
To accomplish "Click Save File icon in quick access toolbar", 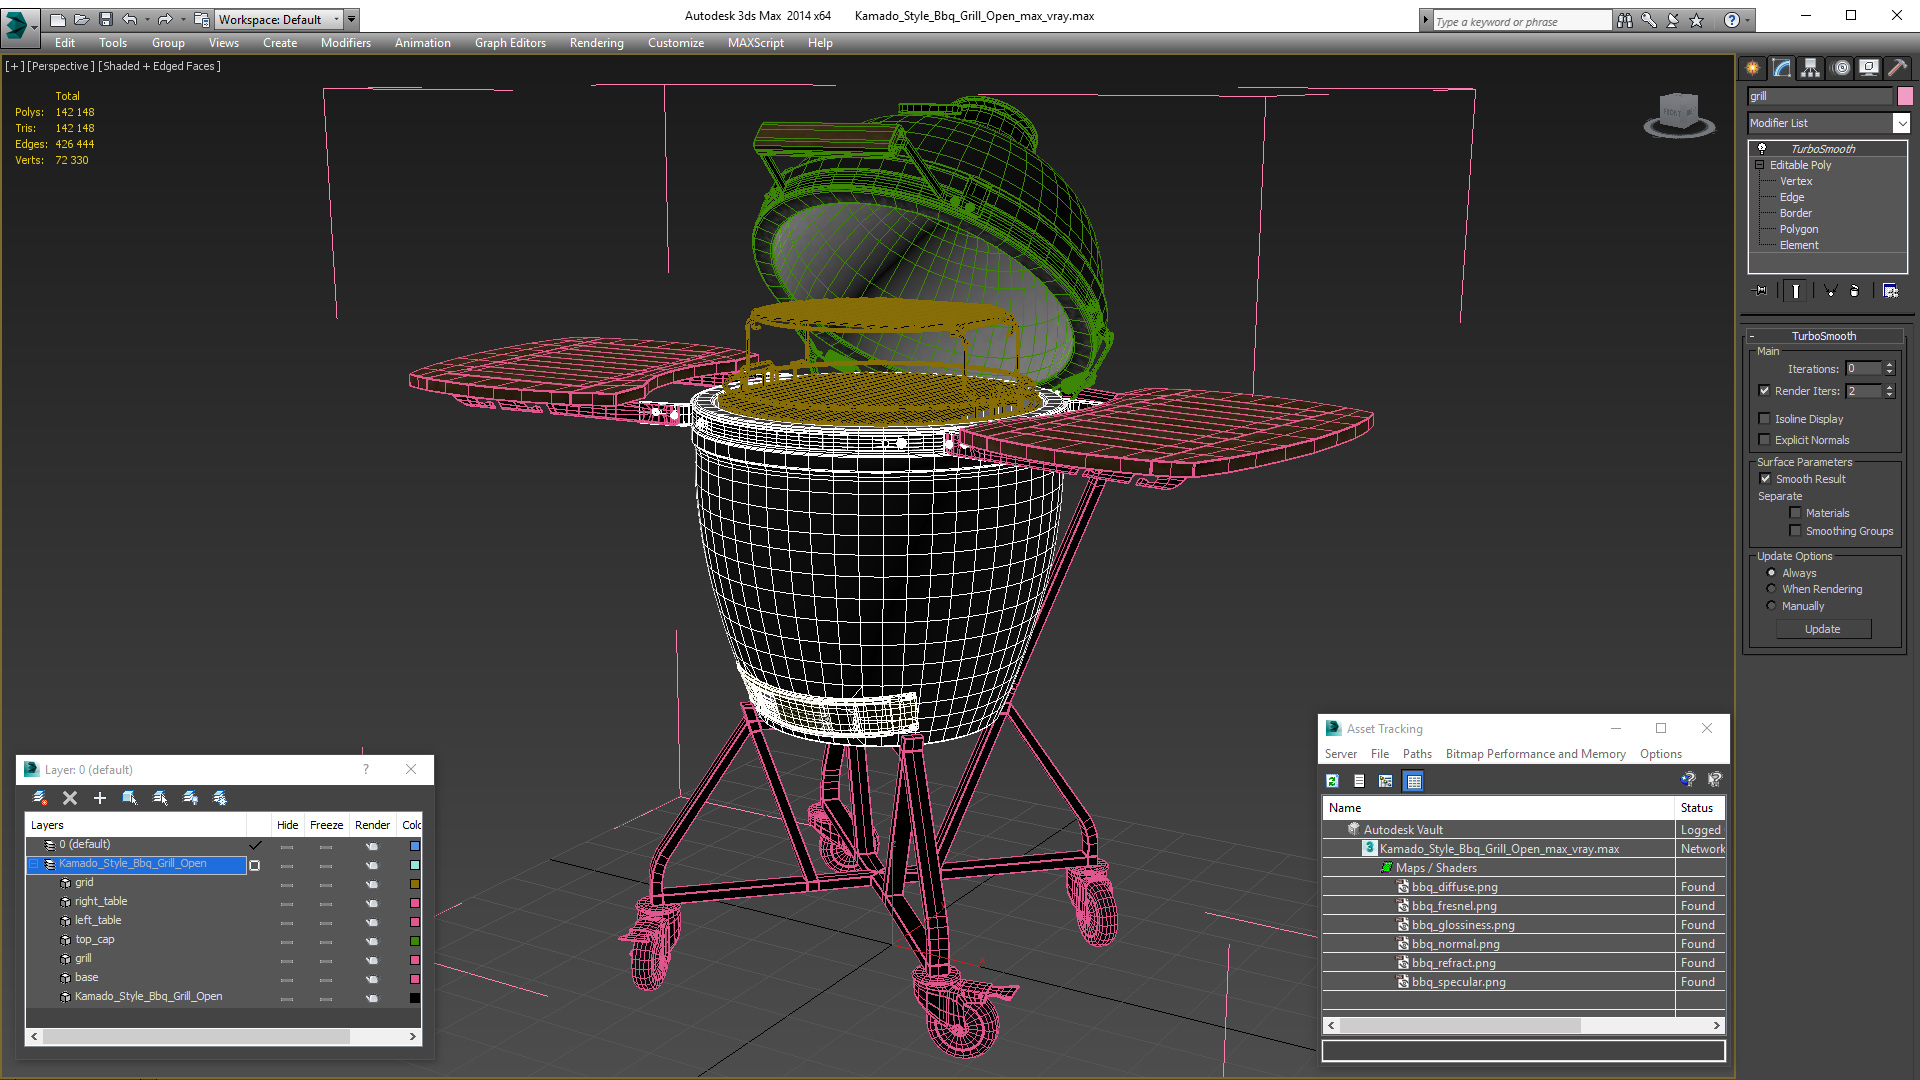I will pos(106,19).
